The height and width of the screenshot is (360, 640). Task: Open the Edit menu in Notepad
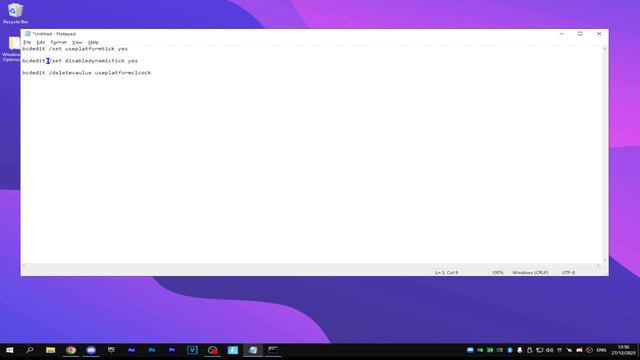40,42
